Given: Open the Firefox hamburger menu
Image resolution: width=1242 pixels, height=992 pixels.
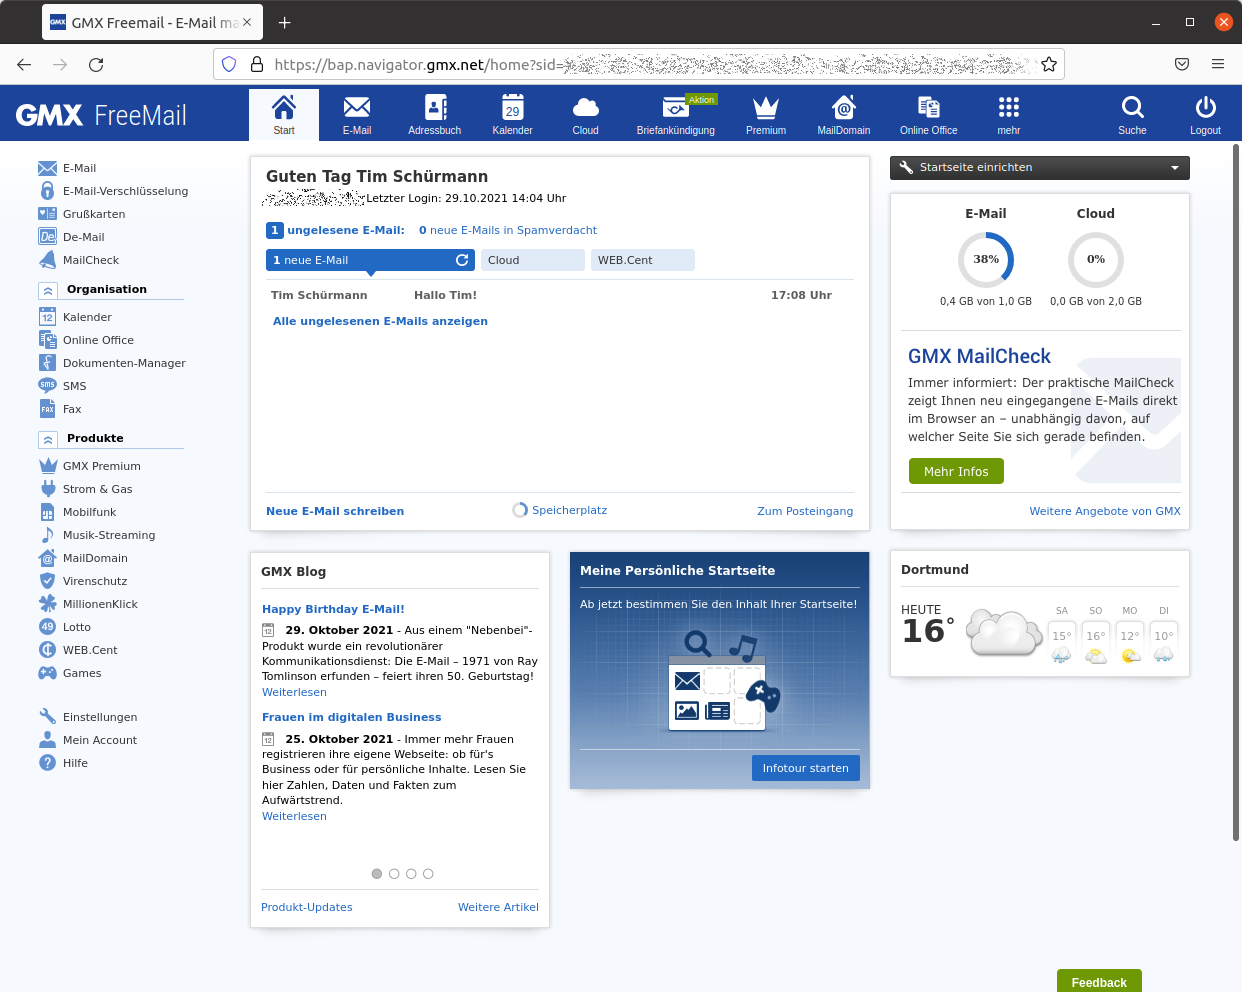Looking at the screenshot, I should tap(1218, 64).
